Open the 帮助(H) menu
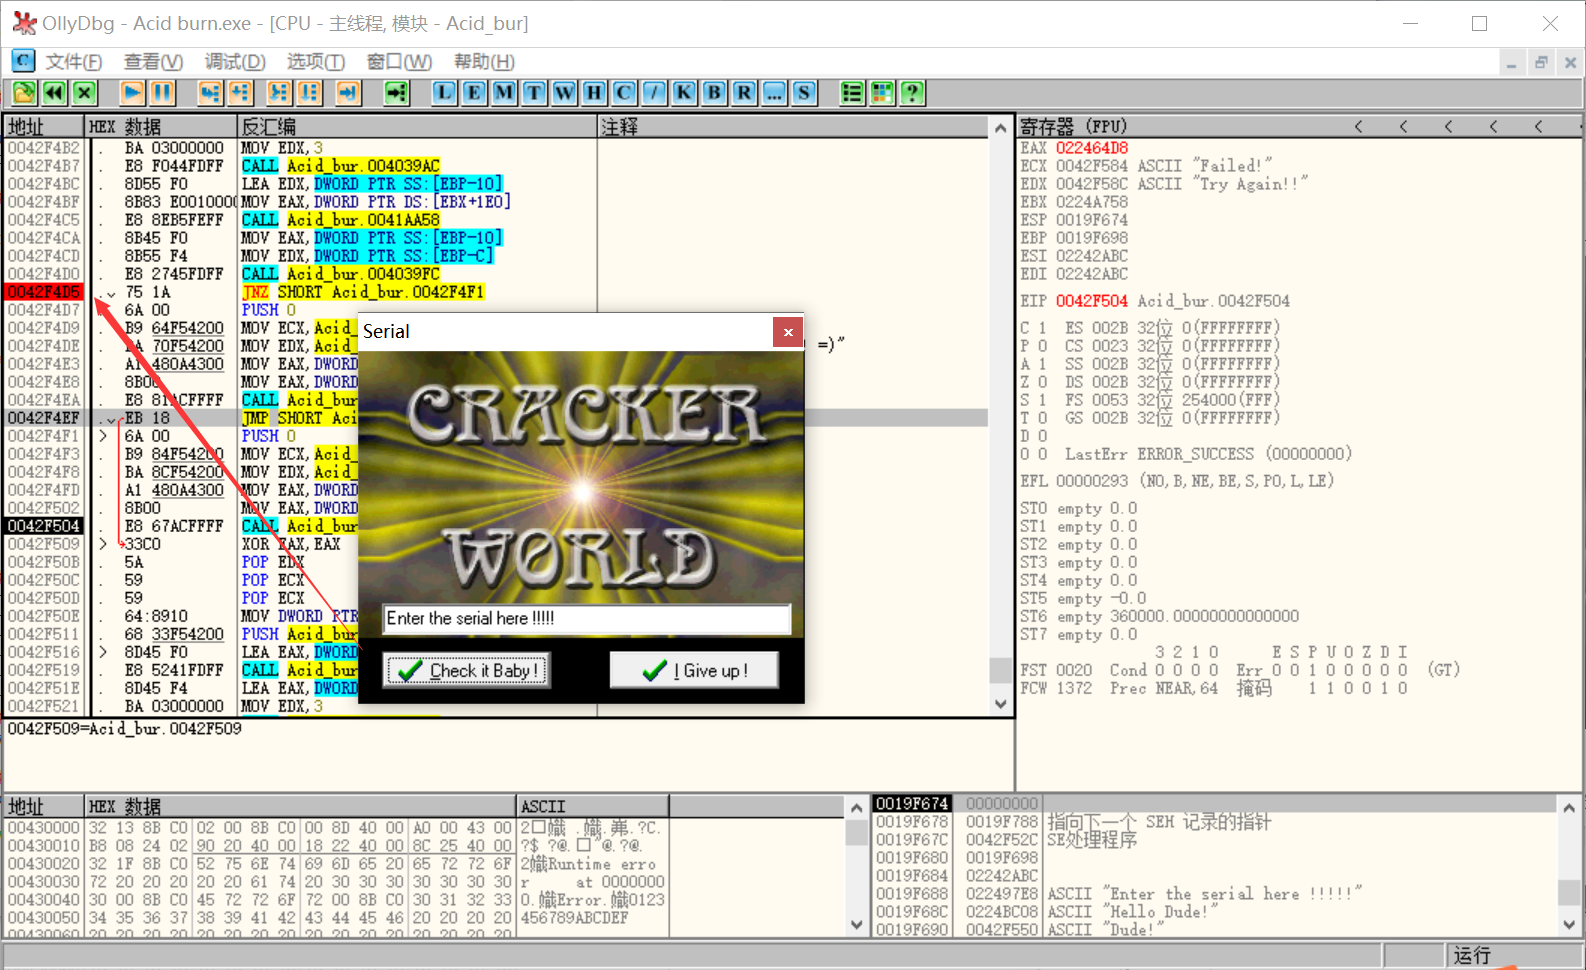 tap(484, 62)
